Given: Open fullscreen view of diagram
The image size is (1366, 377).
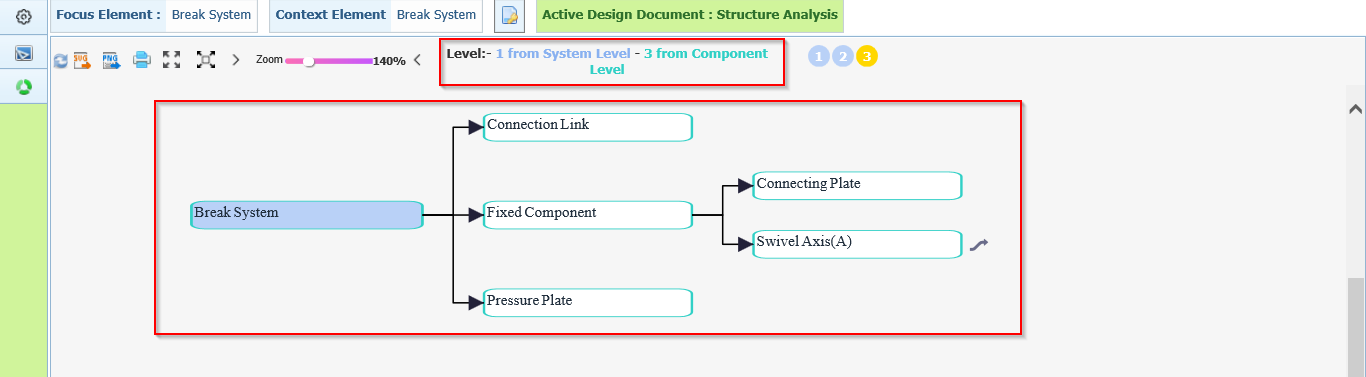Looking at the screenshot, I should click(171, 60).
